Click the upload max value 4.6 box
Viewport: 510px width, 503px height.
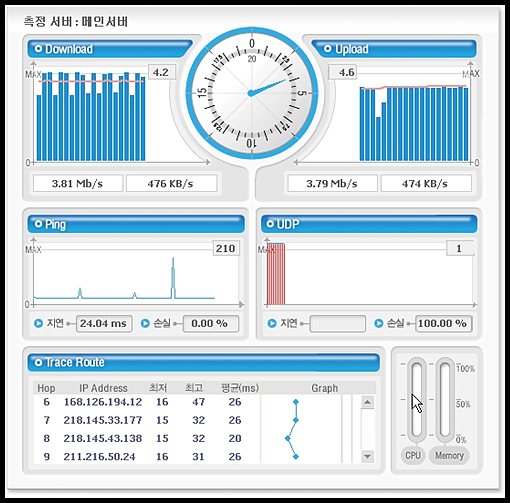click(342, 72)
